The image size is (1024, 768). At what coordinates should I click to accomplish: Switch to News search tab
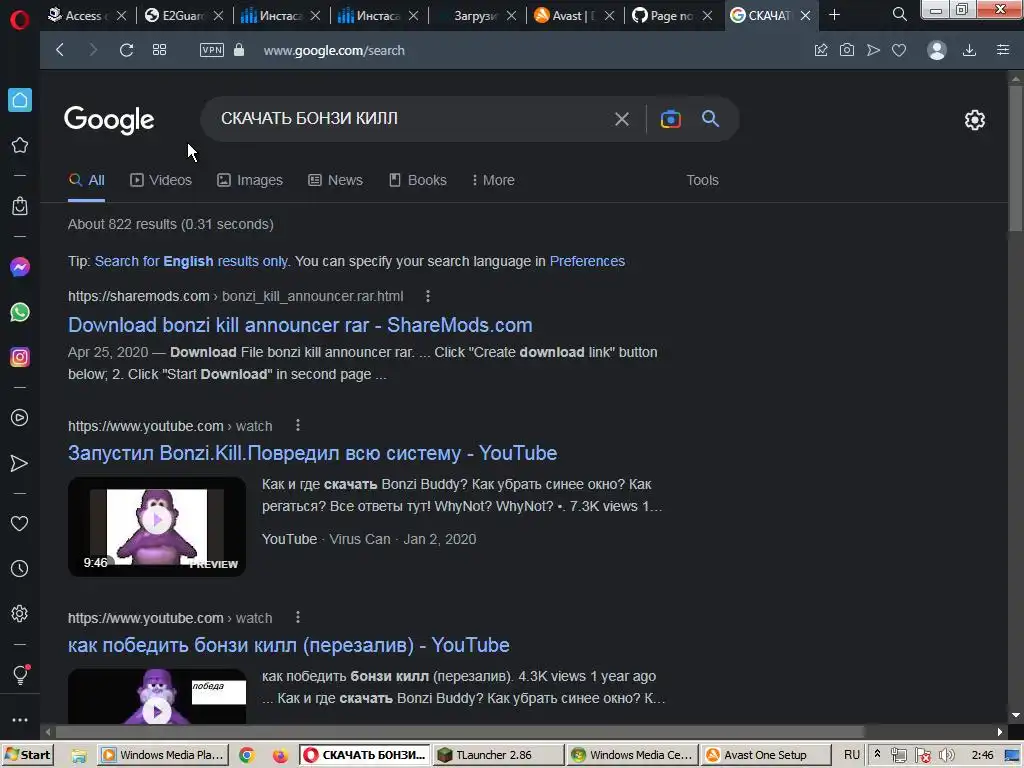click(336, 180)
